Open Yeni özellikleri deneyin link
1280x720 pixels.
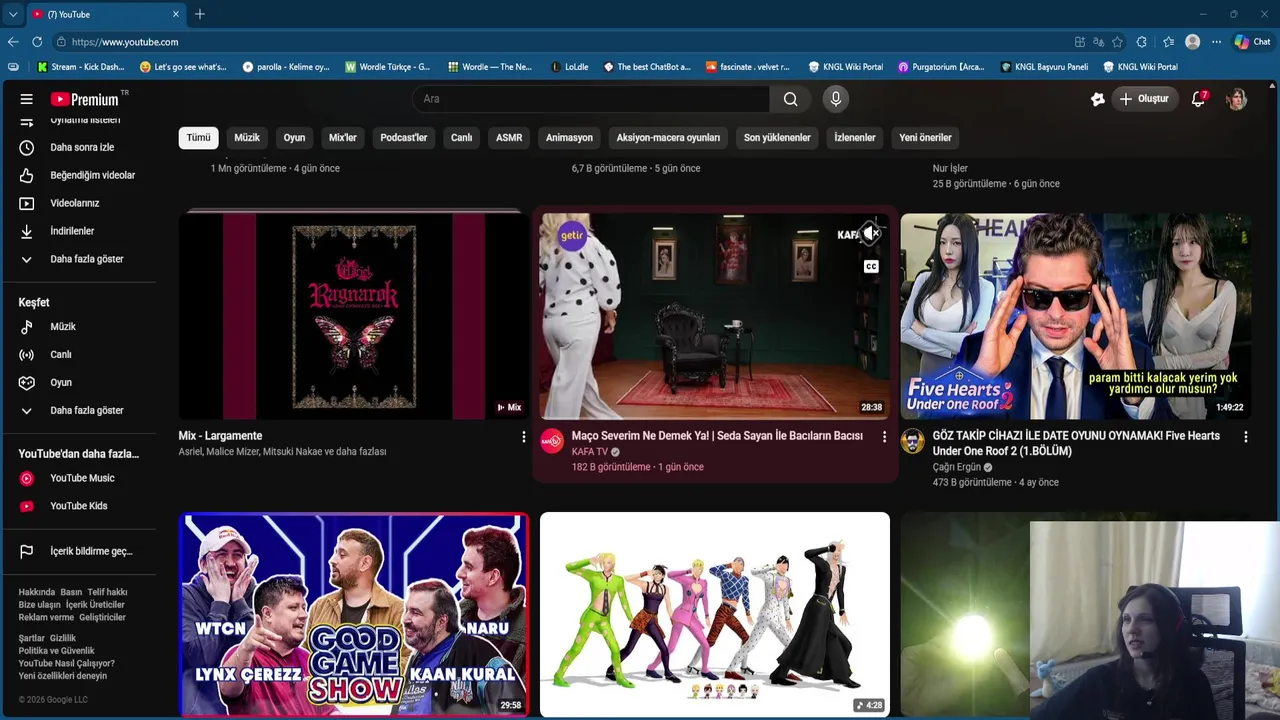point(63,676)
